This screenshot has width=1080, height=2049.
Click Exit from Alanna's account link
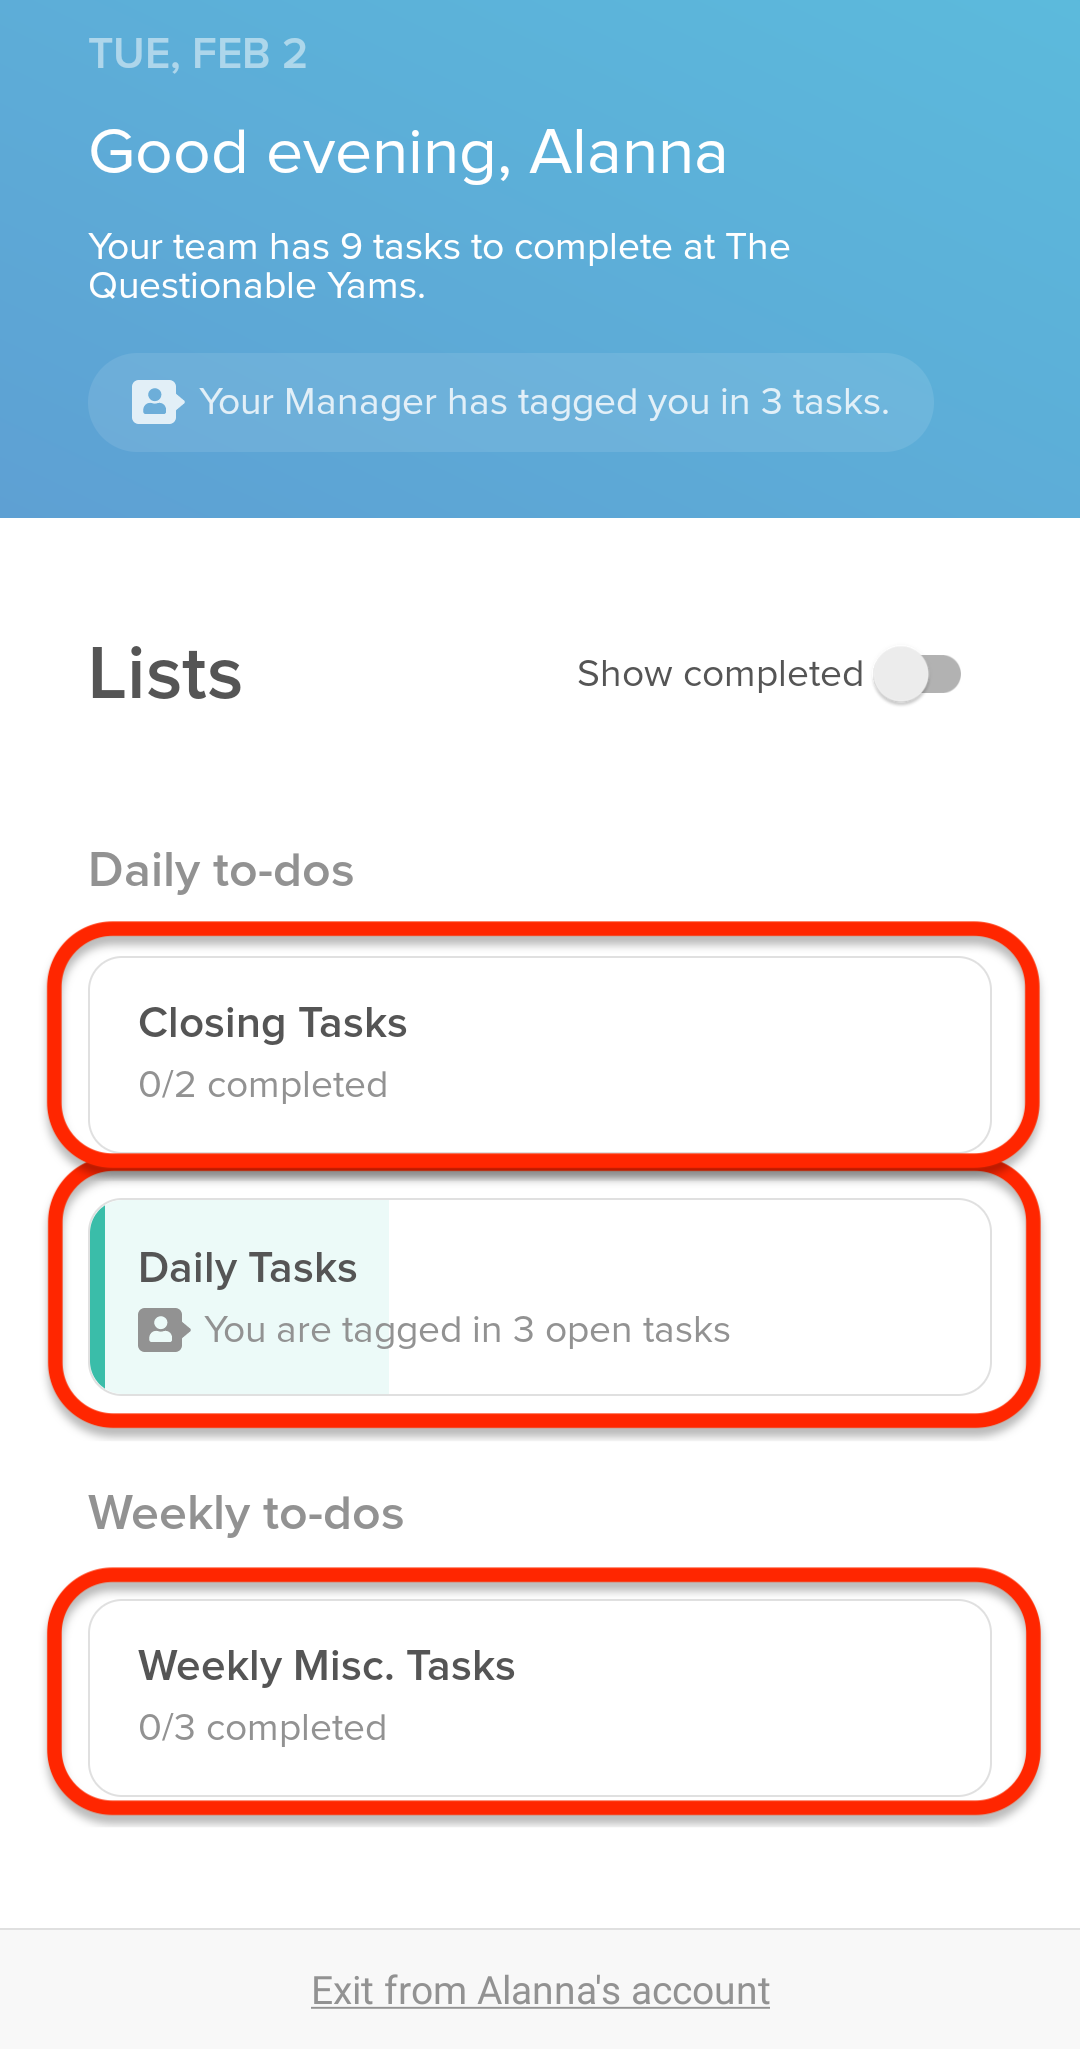[x=540, y=1990]
